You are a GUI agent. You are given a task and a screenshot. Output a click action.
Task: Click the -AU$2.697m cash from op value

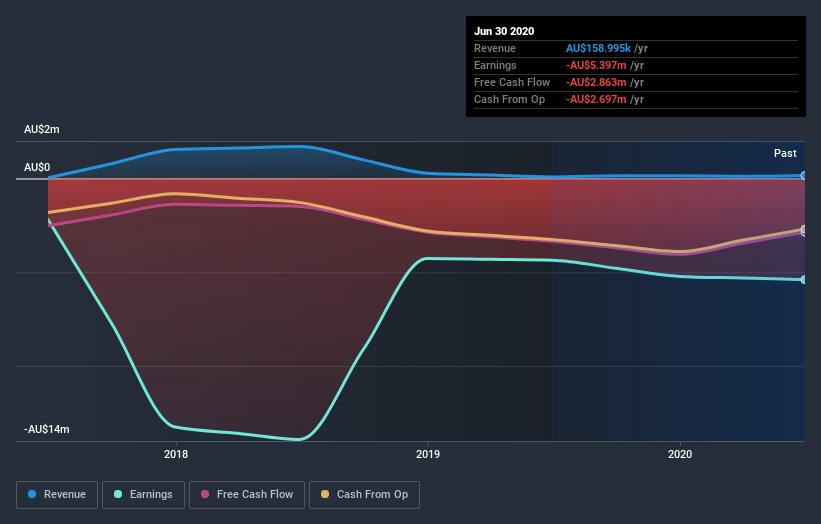[596, 99]
